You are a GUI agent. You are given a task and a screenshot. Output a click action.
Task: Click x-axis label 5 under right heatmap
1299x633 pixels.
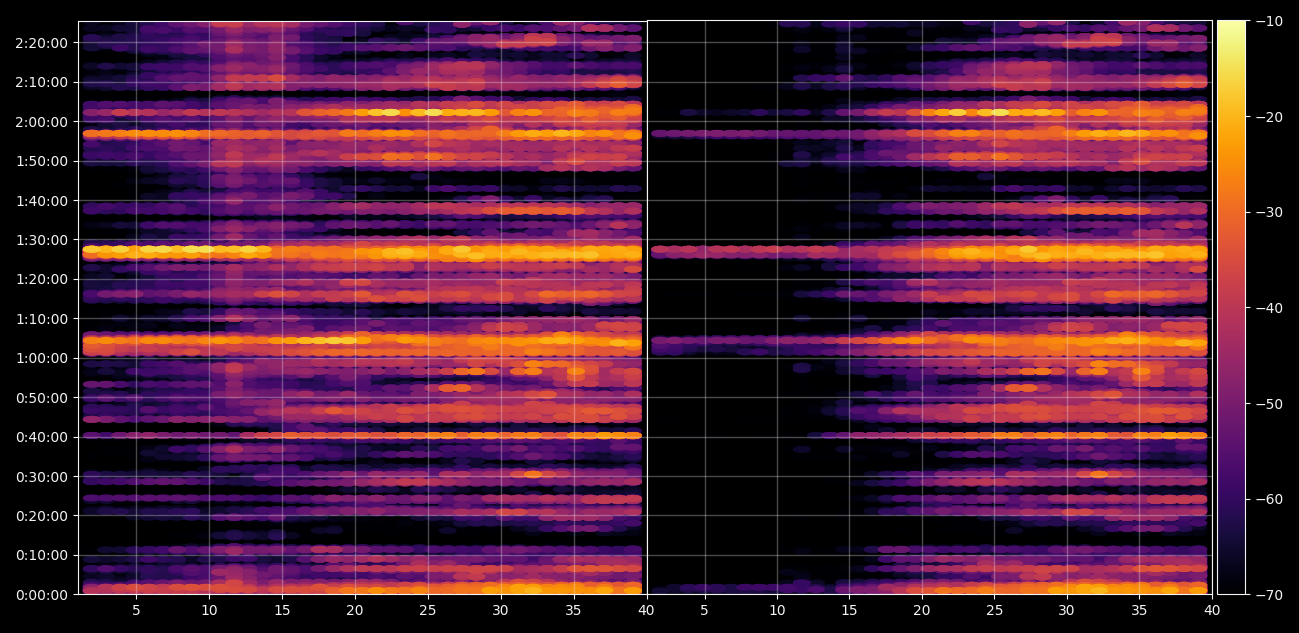click(704, 610)
